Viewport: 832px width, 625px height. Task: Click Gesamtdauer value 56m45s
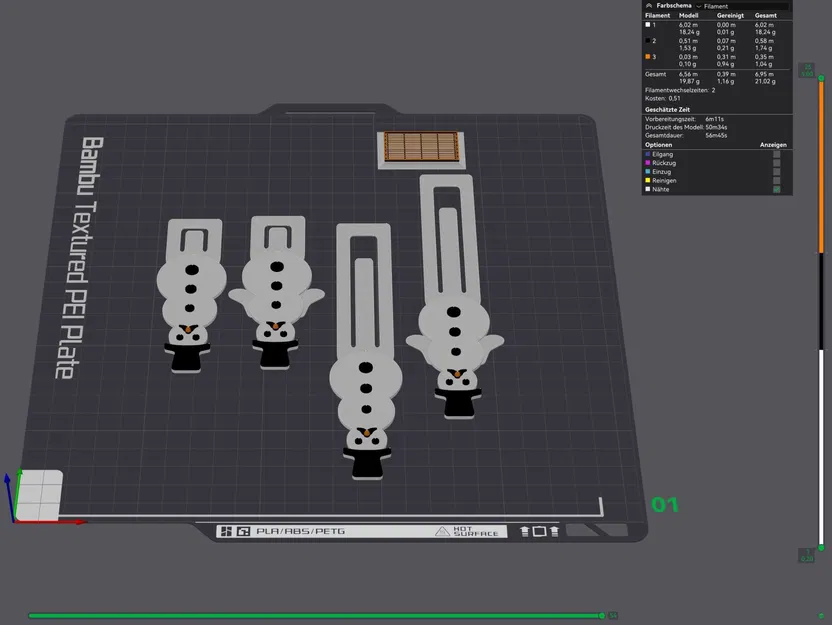point(716,135)
